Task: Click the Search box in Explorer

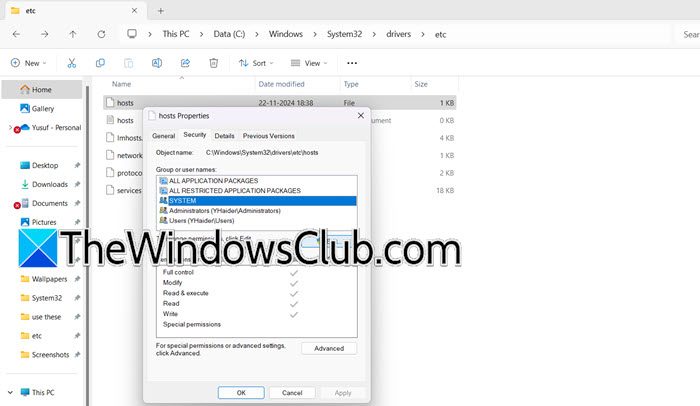Action: [687, 34]
